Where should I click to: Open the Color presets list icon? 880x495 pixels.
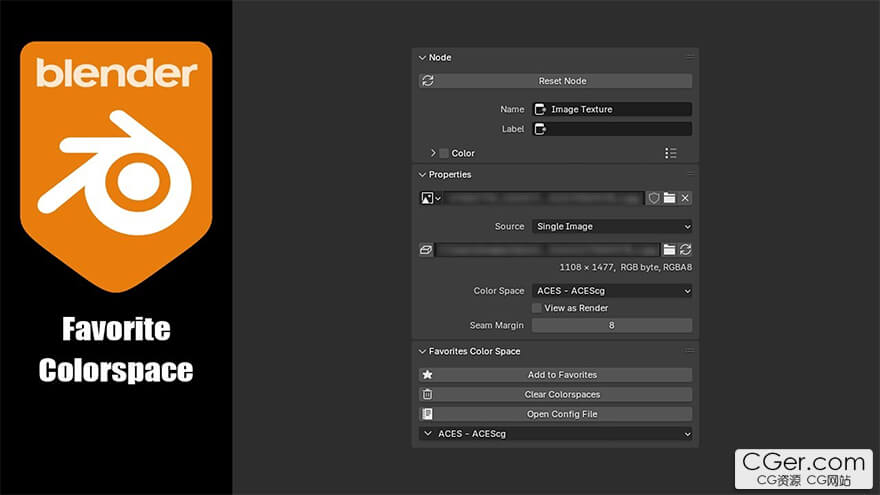670,153
